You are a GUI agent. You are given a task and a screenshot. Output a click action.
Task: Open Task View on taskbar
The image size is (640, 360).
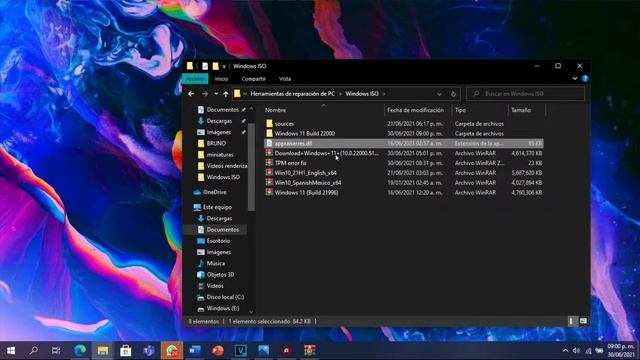56,350
